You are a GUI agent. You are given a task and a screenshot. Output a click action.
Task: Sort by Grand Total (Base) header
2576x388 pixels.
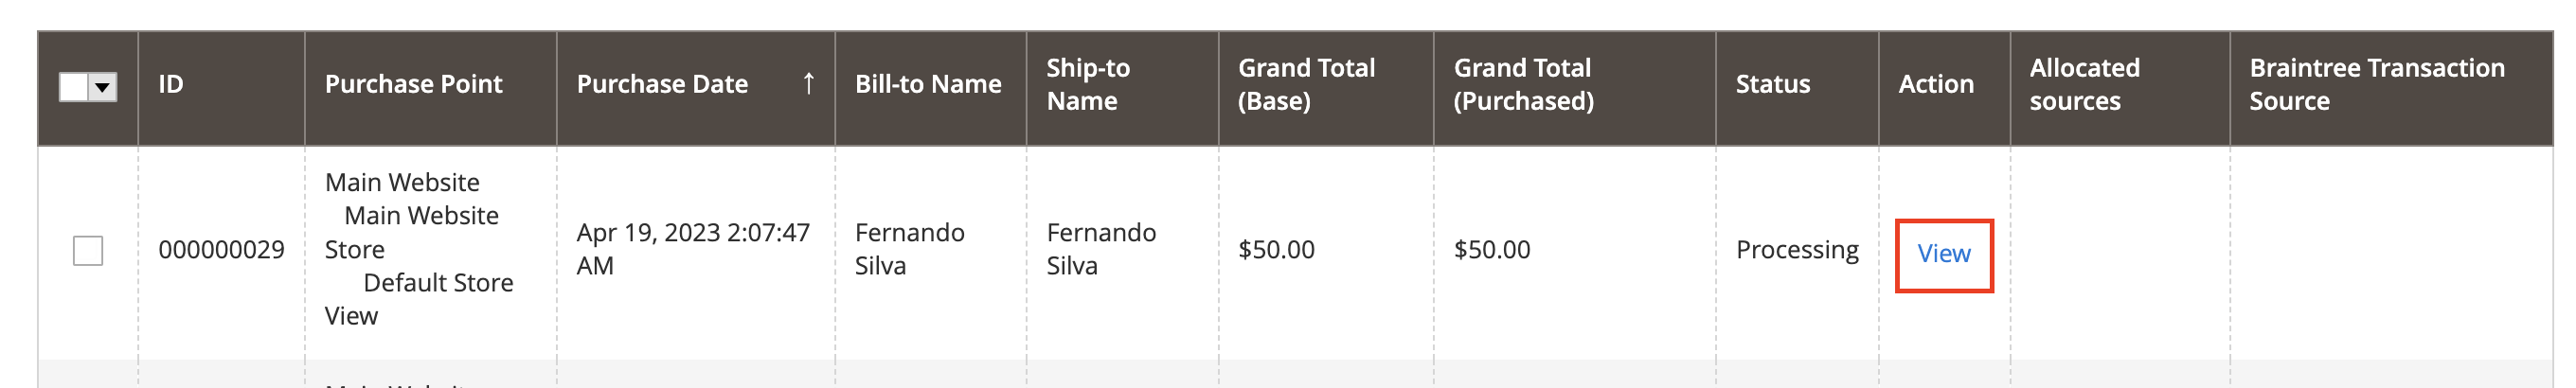coord(1306,85)
